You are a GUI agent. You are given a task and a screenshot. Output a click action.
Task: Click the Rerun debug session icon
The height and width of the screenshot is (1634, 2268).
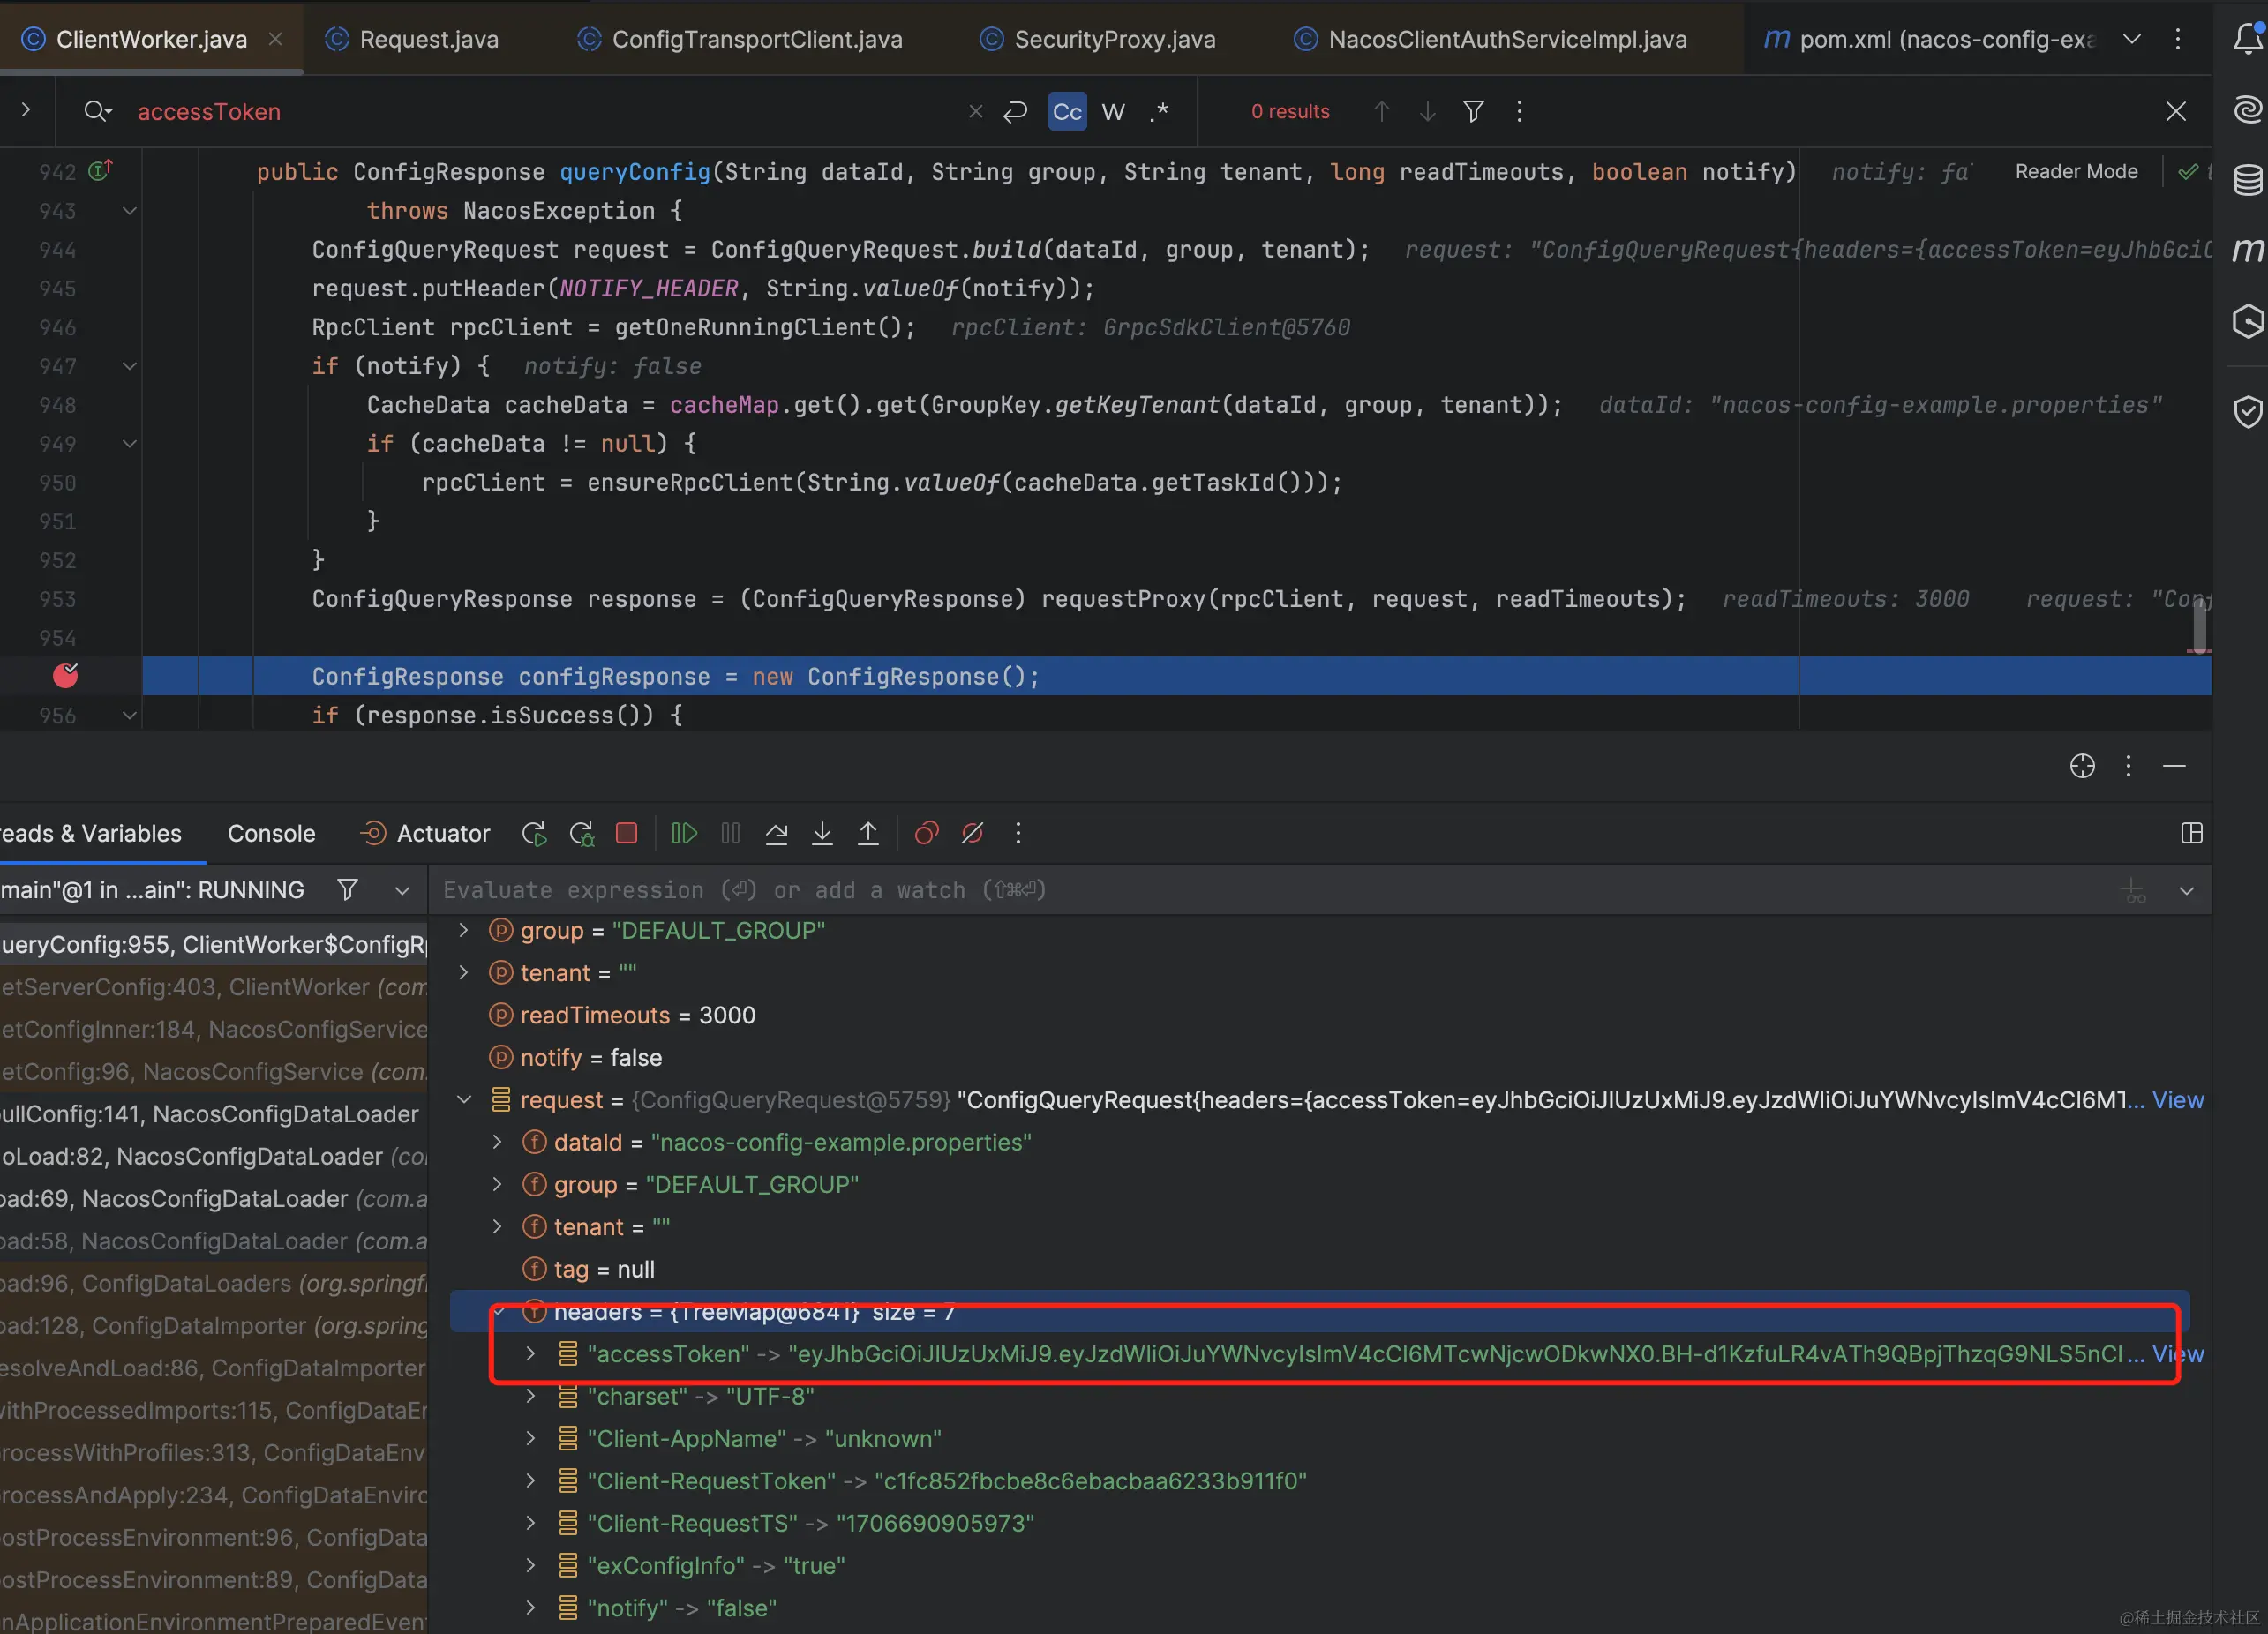(534, 833)
